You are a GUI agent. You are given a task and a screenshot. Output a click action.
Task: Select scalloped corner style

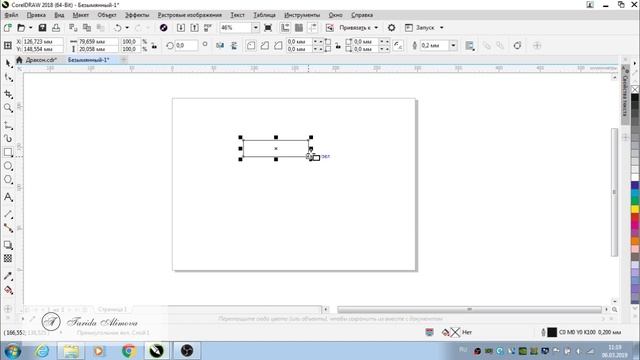pos(264,45)
